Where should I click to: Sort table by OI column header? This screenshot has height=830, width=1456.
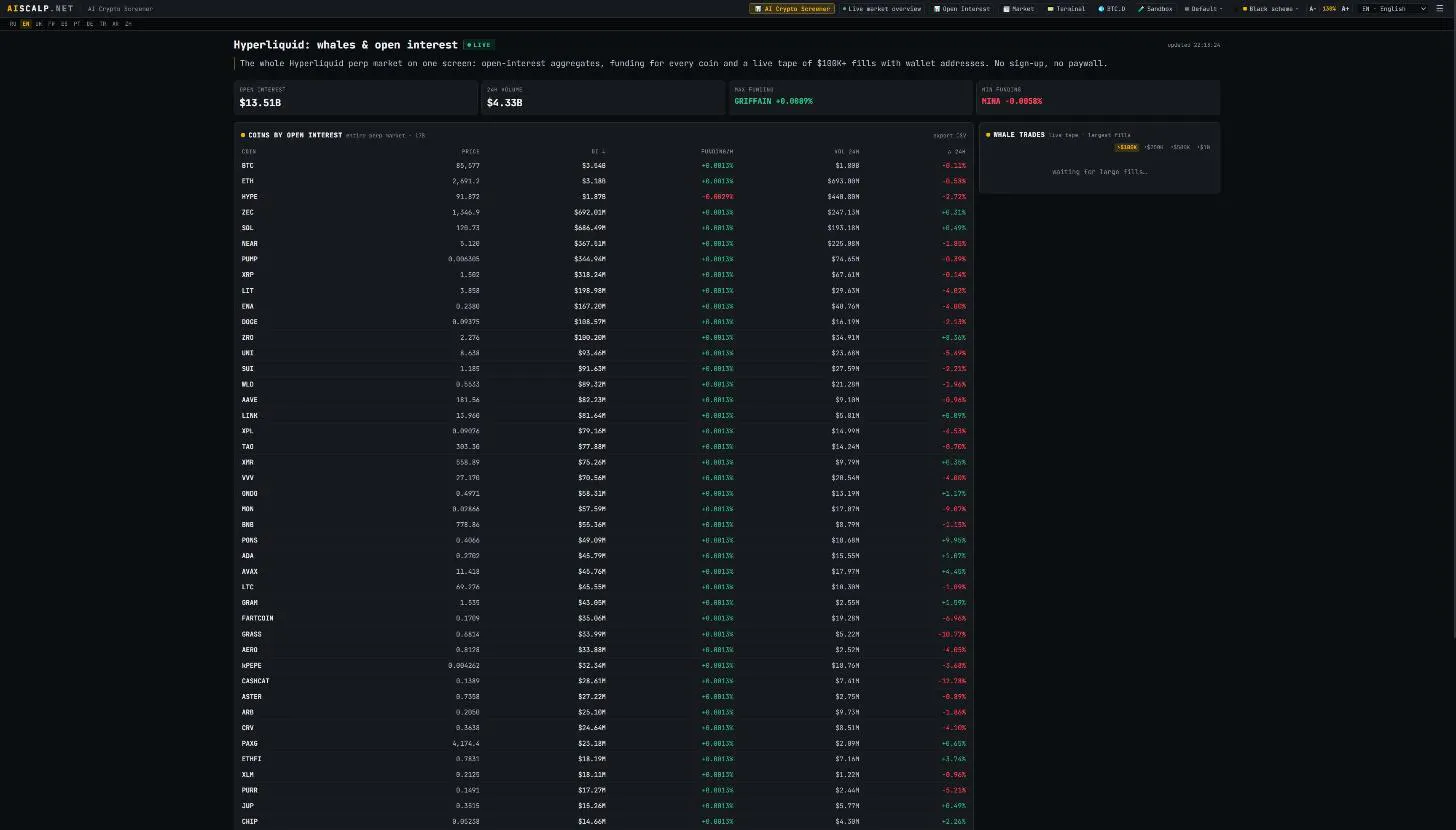click(597, 151)
